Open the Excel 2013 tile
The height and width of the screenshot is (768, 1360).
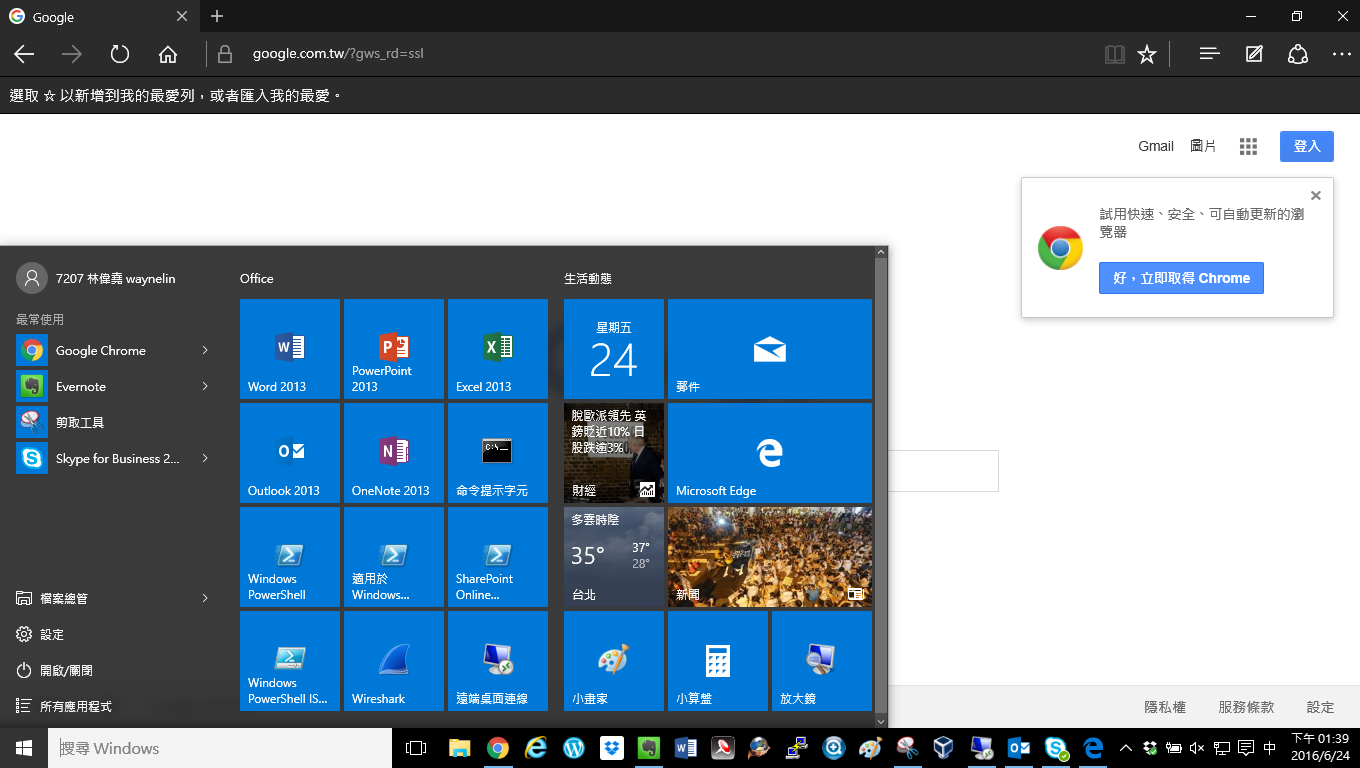click(x=498, y=349)
